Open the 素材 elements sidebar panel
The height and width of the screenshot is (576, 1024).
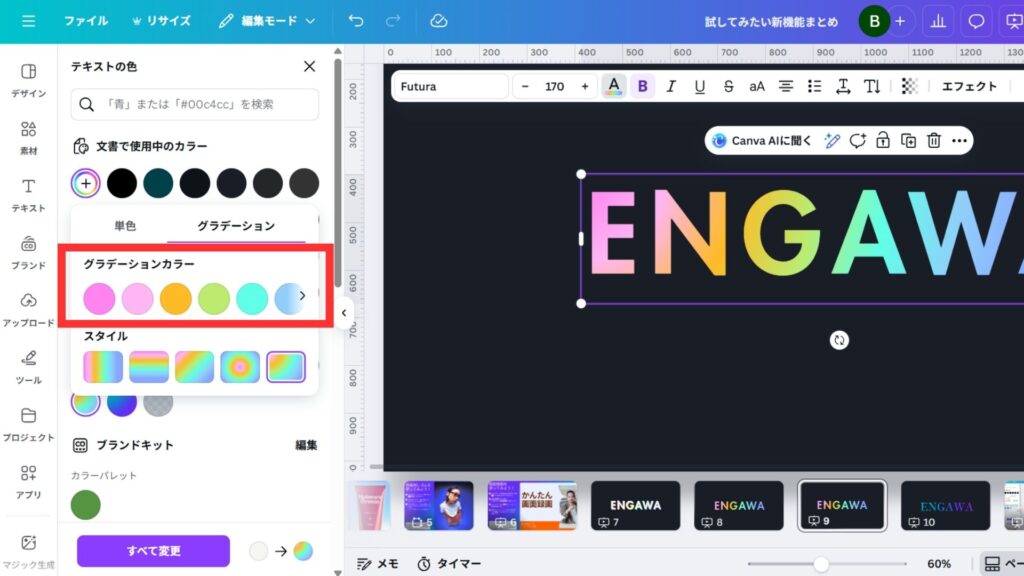[28, 137]
